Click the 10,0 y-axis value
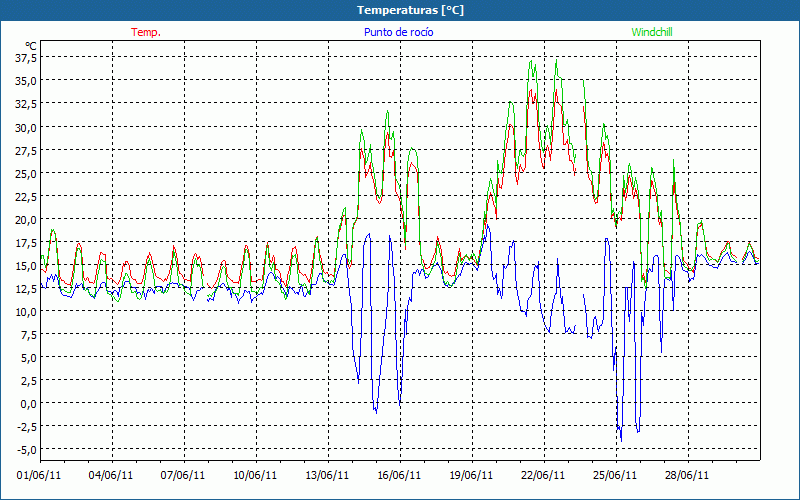Image resolution: width=800 pixels, height=500 pixels. (x=26, y=312)
